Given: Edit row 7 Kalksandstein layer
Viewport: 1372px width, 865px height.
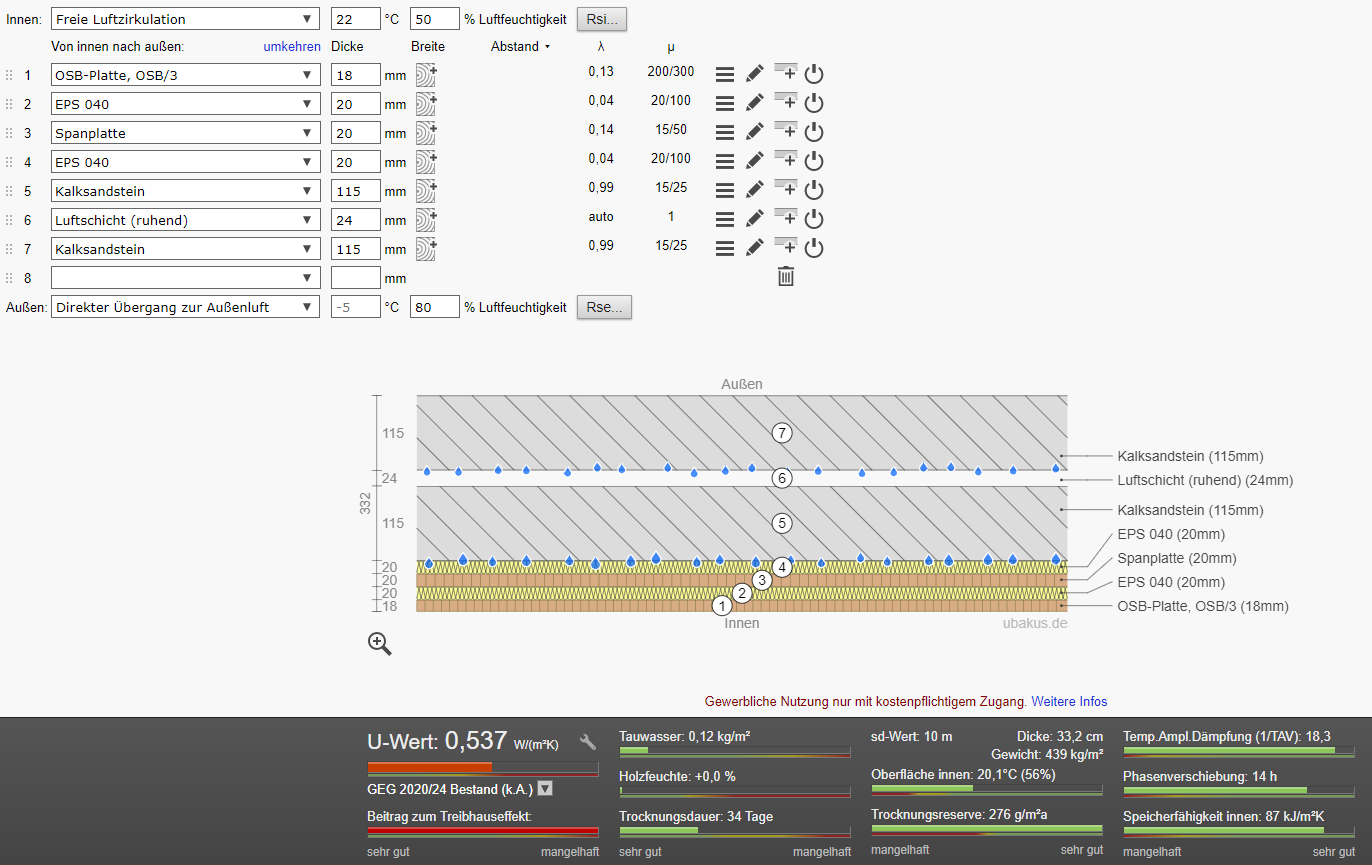Looking at the screenshot, I should click(755, 248).
